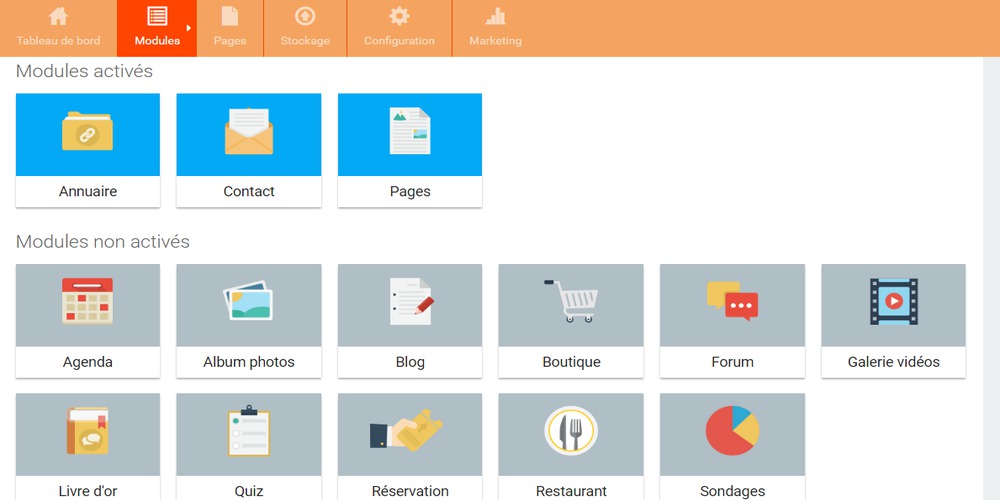Activate the Blog module label
The width and height of the screenshot is (1000, 500).
click(410, 362)
